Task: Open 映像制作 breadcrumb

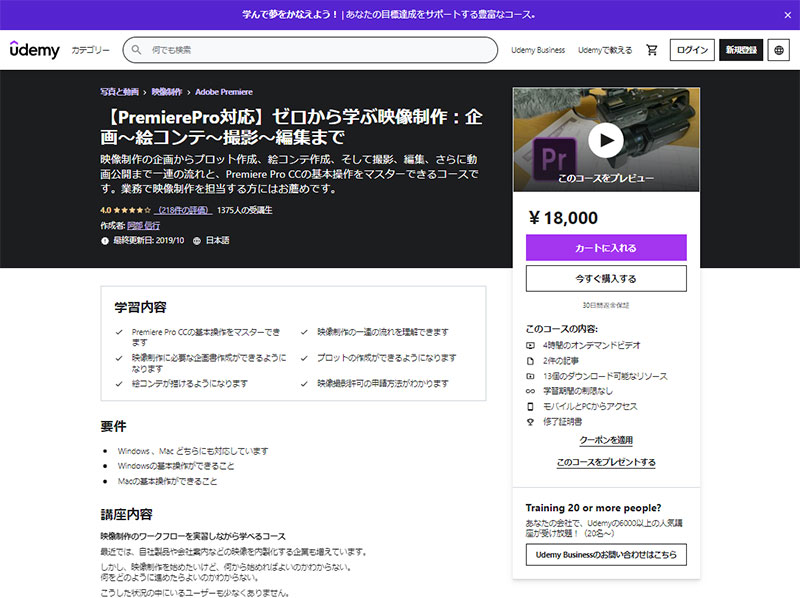Action: point(167,92)
